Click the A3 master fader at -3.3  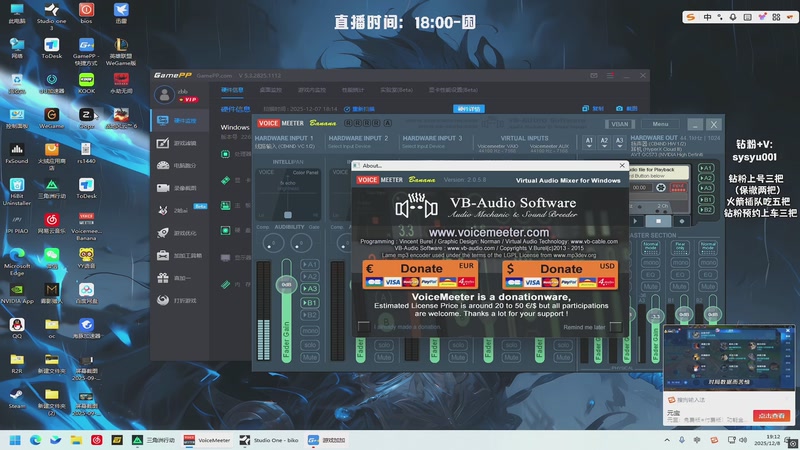(x=655, y=316)
